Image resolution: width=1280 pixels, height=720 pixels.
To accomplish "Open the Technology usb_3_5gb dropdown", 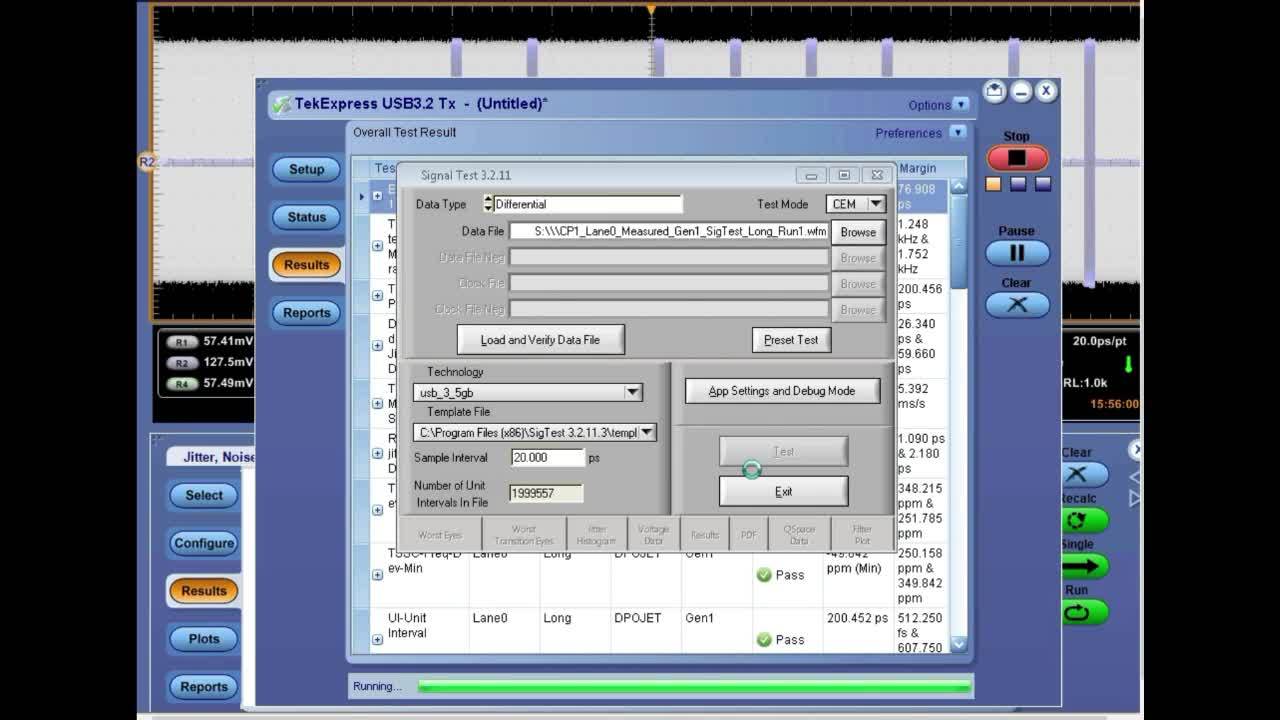I will pyautogui.click(x=632, y=392).
